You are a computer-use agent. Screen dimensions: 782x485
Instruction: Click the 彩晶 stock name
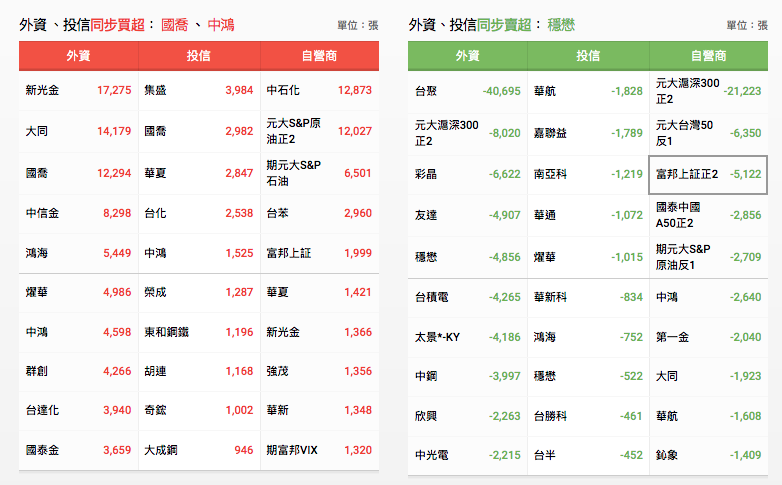coord(426,174)
